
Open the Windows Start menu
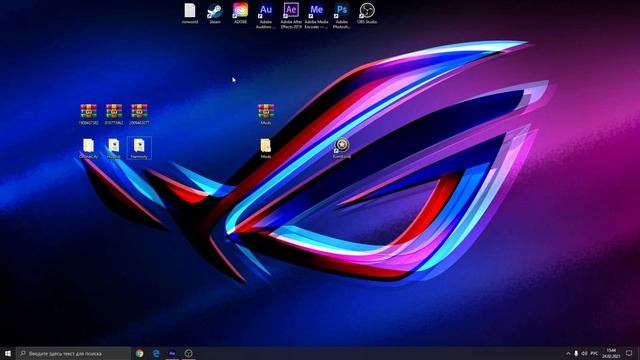[x=8, y=353]
